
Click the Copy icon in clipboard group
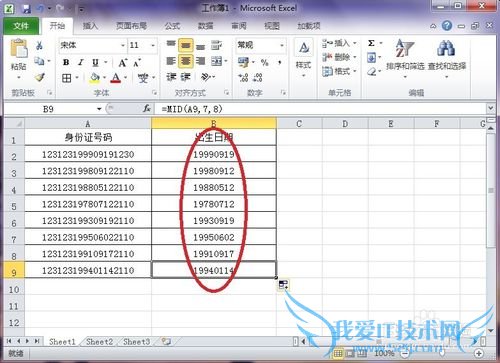coord(39,61)
